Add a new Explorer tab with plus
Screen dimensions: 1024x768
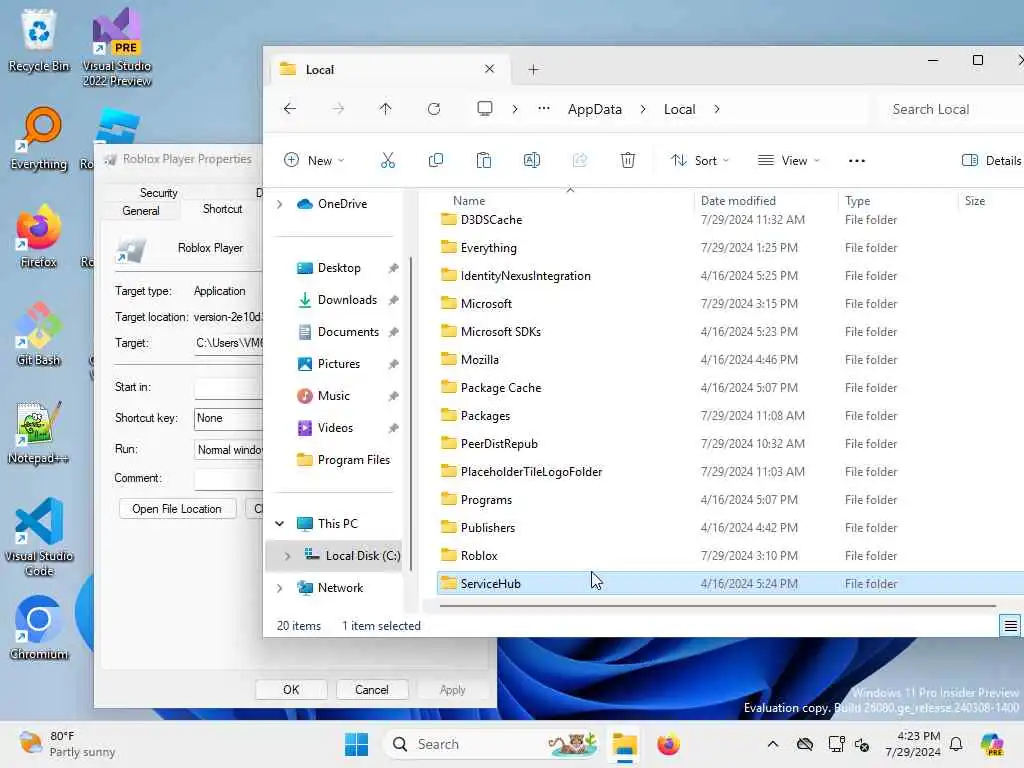coord(534,69)
